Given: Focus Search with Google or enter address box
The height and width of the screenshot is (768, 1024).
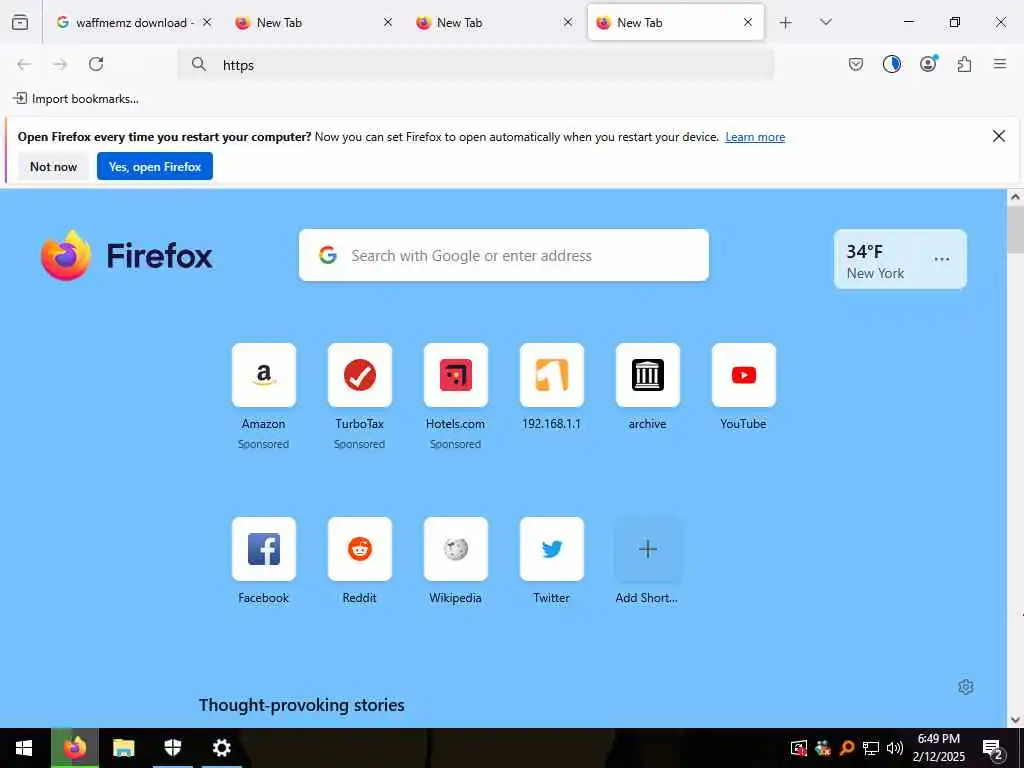Looking at the screenshot, I should pyautogui.click(x=504, y=255).
